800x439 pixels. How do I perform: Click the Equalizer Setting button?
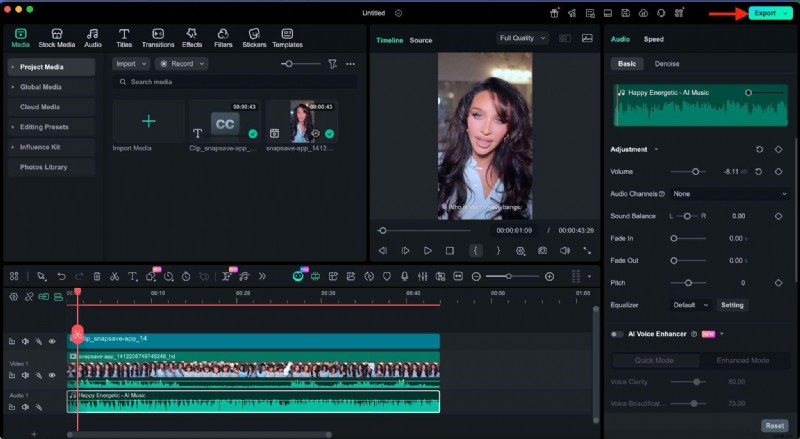(732, 305)
